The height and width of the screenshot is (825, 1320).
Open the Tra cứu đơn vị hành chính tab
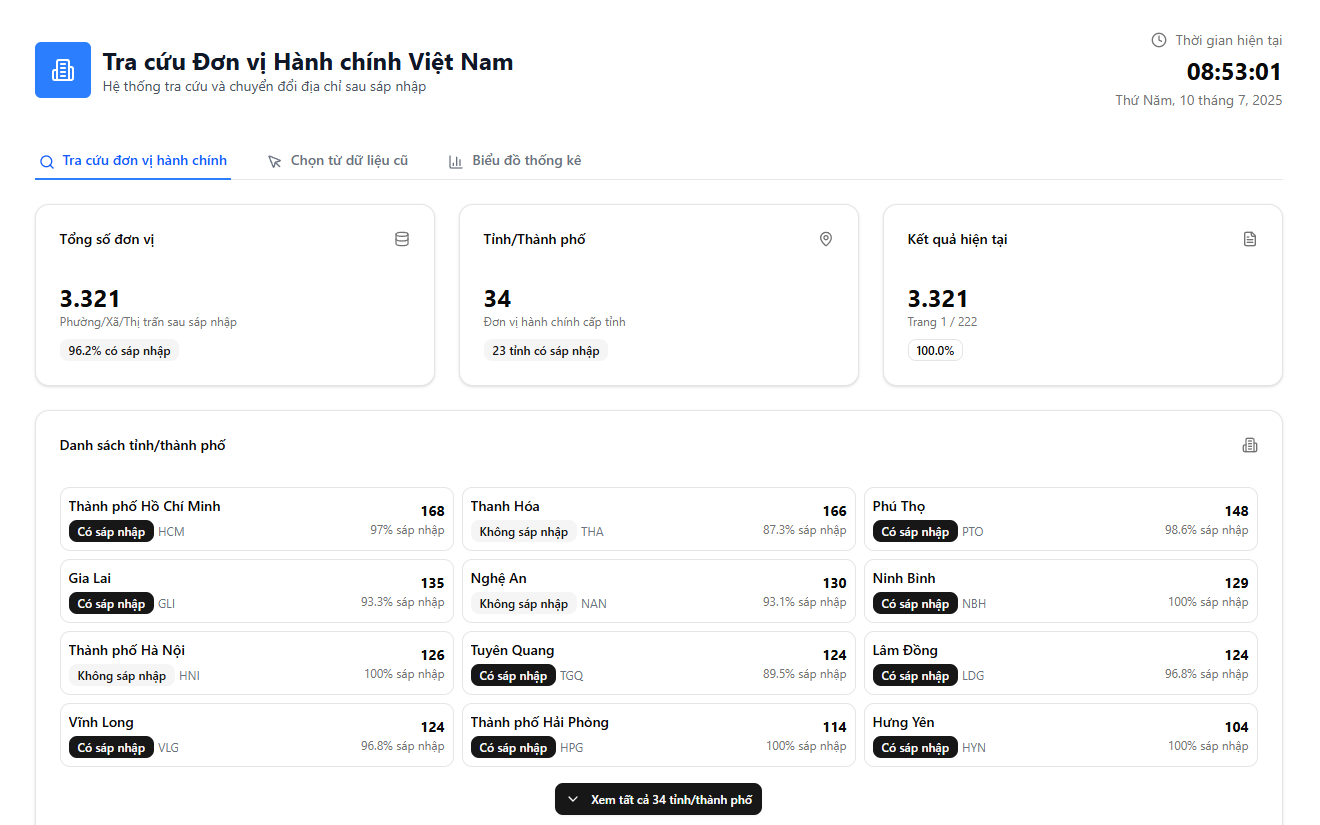[x=133, y=161]
